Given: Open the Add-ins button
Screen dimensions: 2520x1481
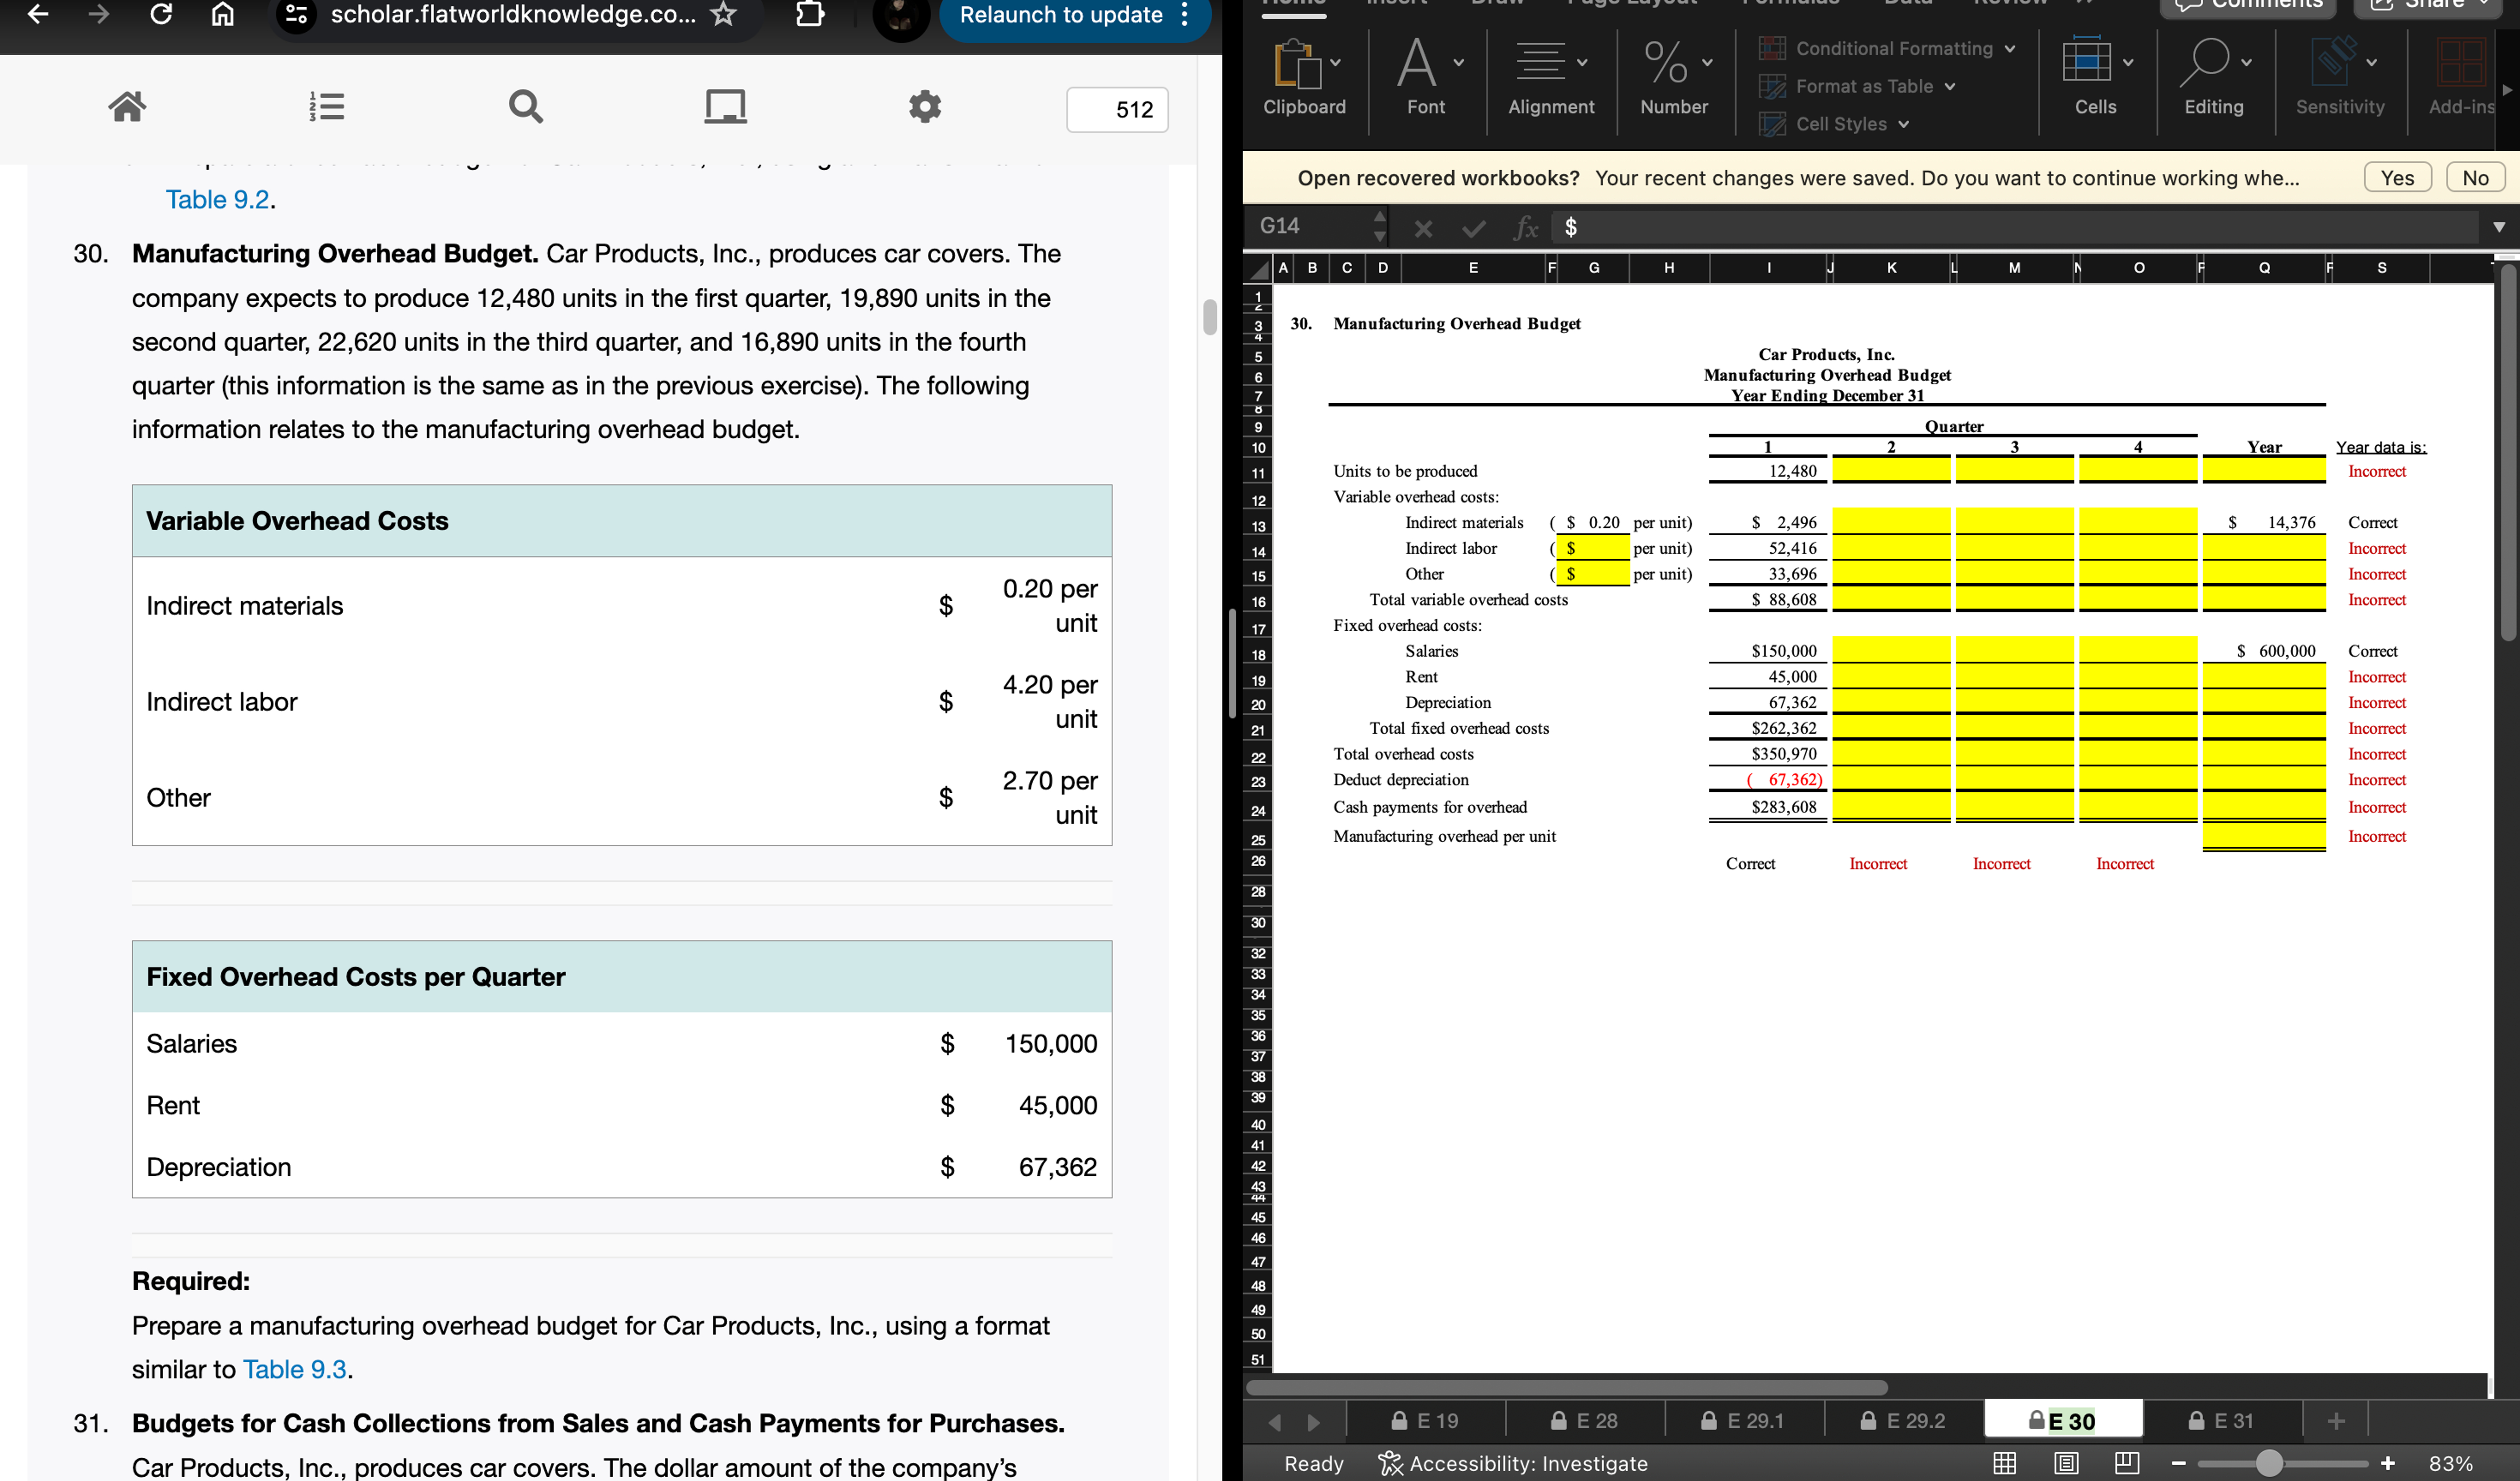Looking at the screenshot, I should 2462,78.
